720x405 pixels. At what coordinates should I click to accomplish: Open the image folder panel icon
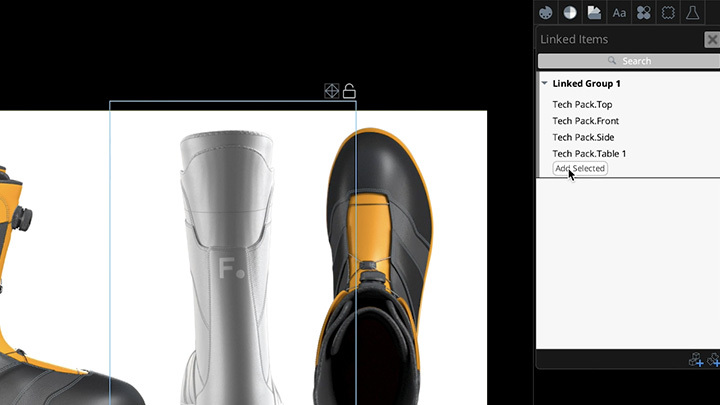(x=594, y=12)
